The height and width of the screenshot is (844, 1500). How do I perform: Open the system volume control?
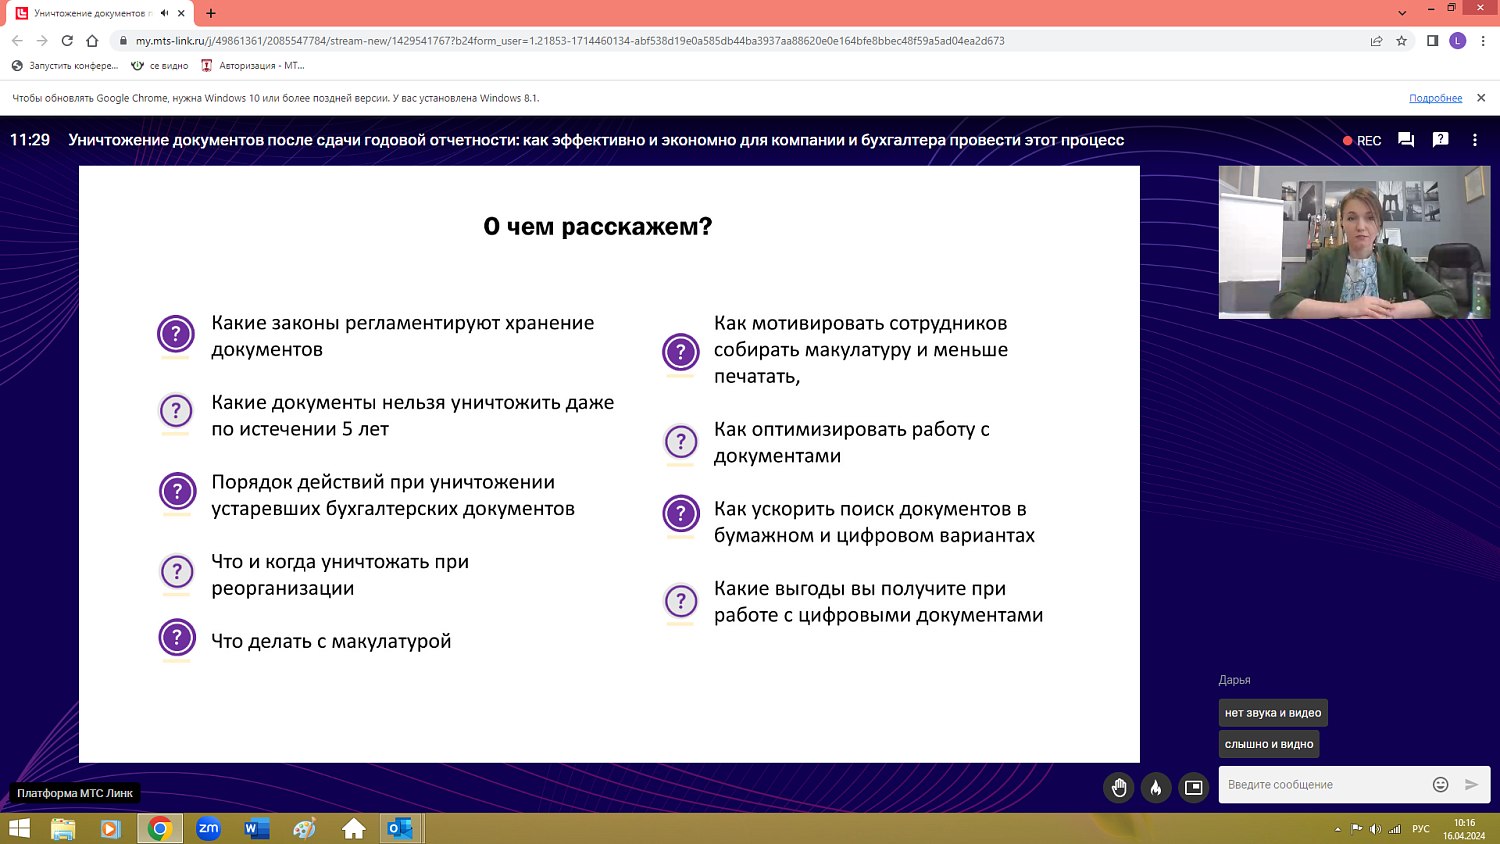click(x=1376, y=828)
